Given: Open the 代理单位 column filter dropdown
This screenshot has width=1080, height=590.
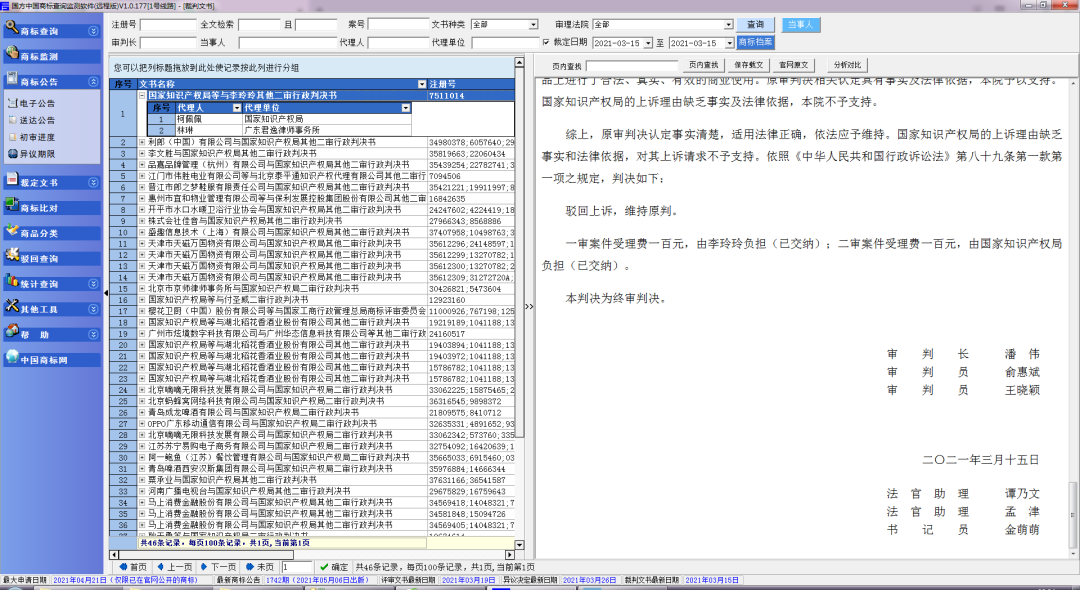Looking at the screenshot, I should point(406,108).
